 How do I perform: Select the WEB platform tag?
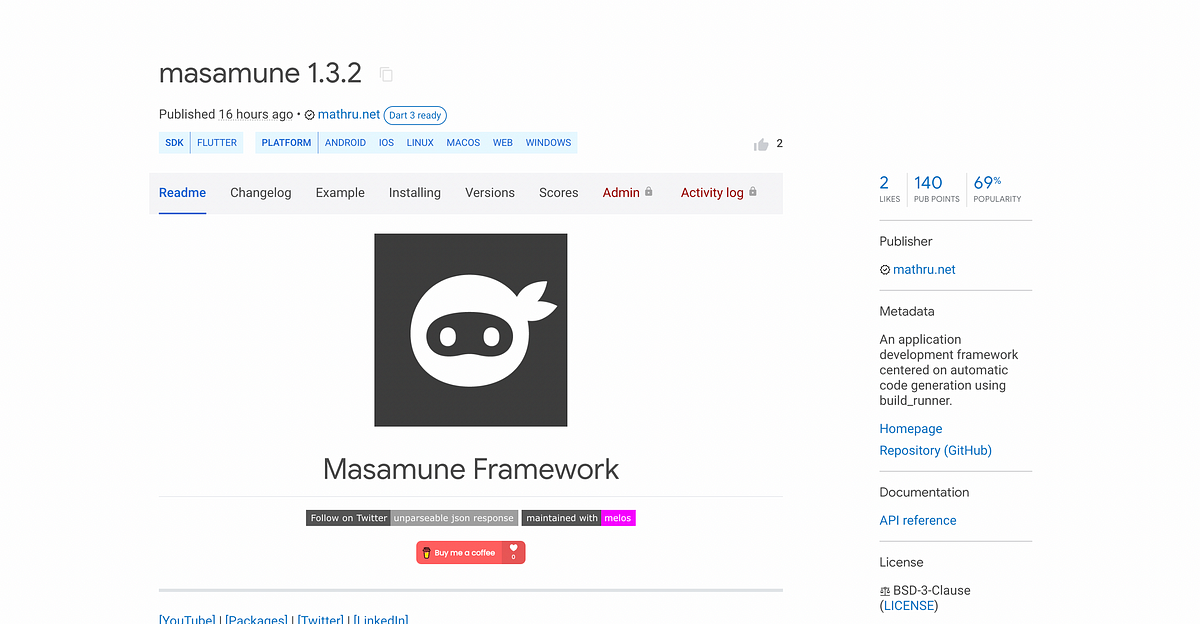(x=503, y=143)
